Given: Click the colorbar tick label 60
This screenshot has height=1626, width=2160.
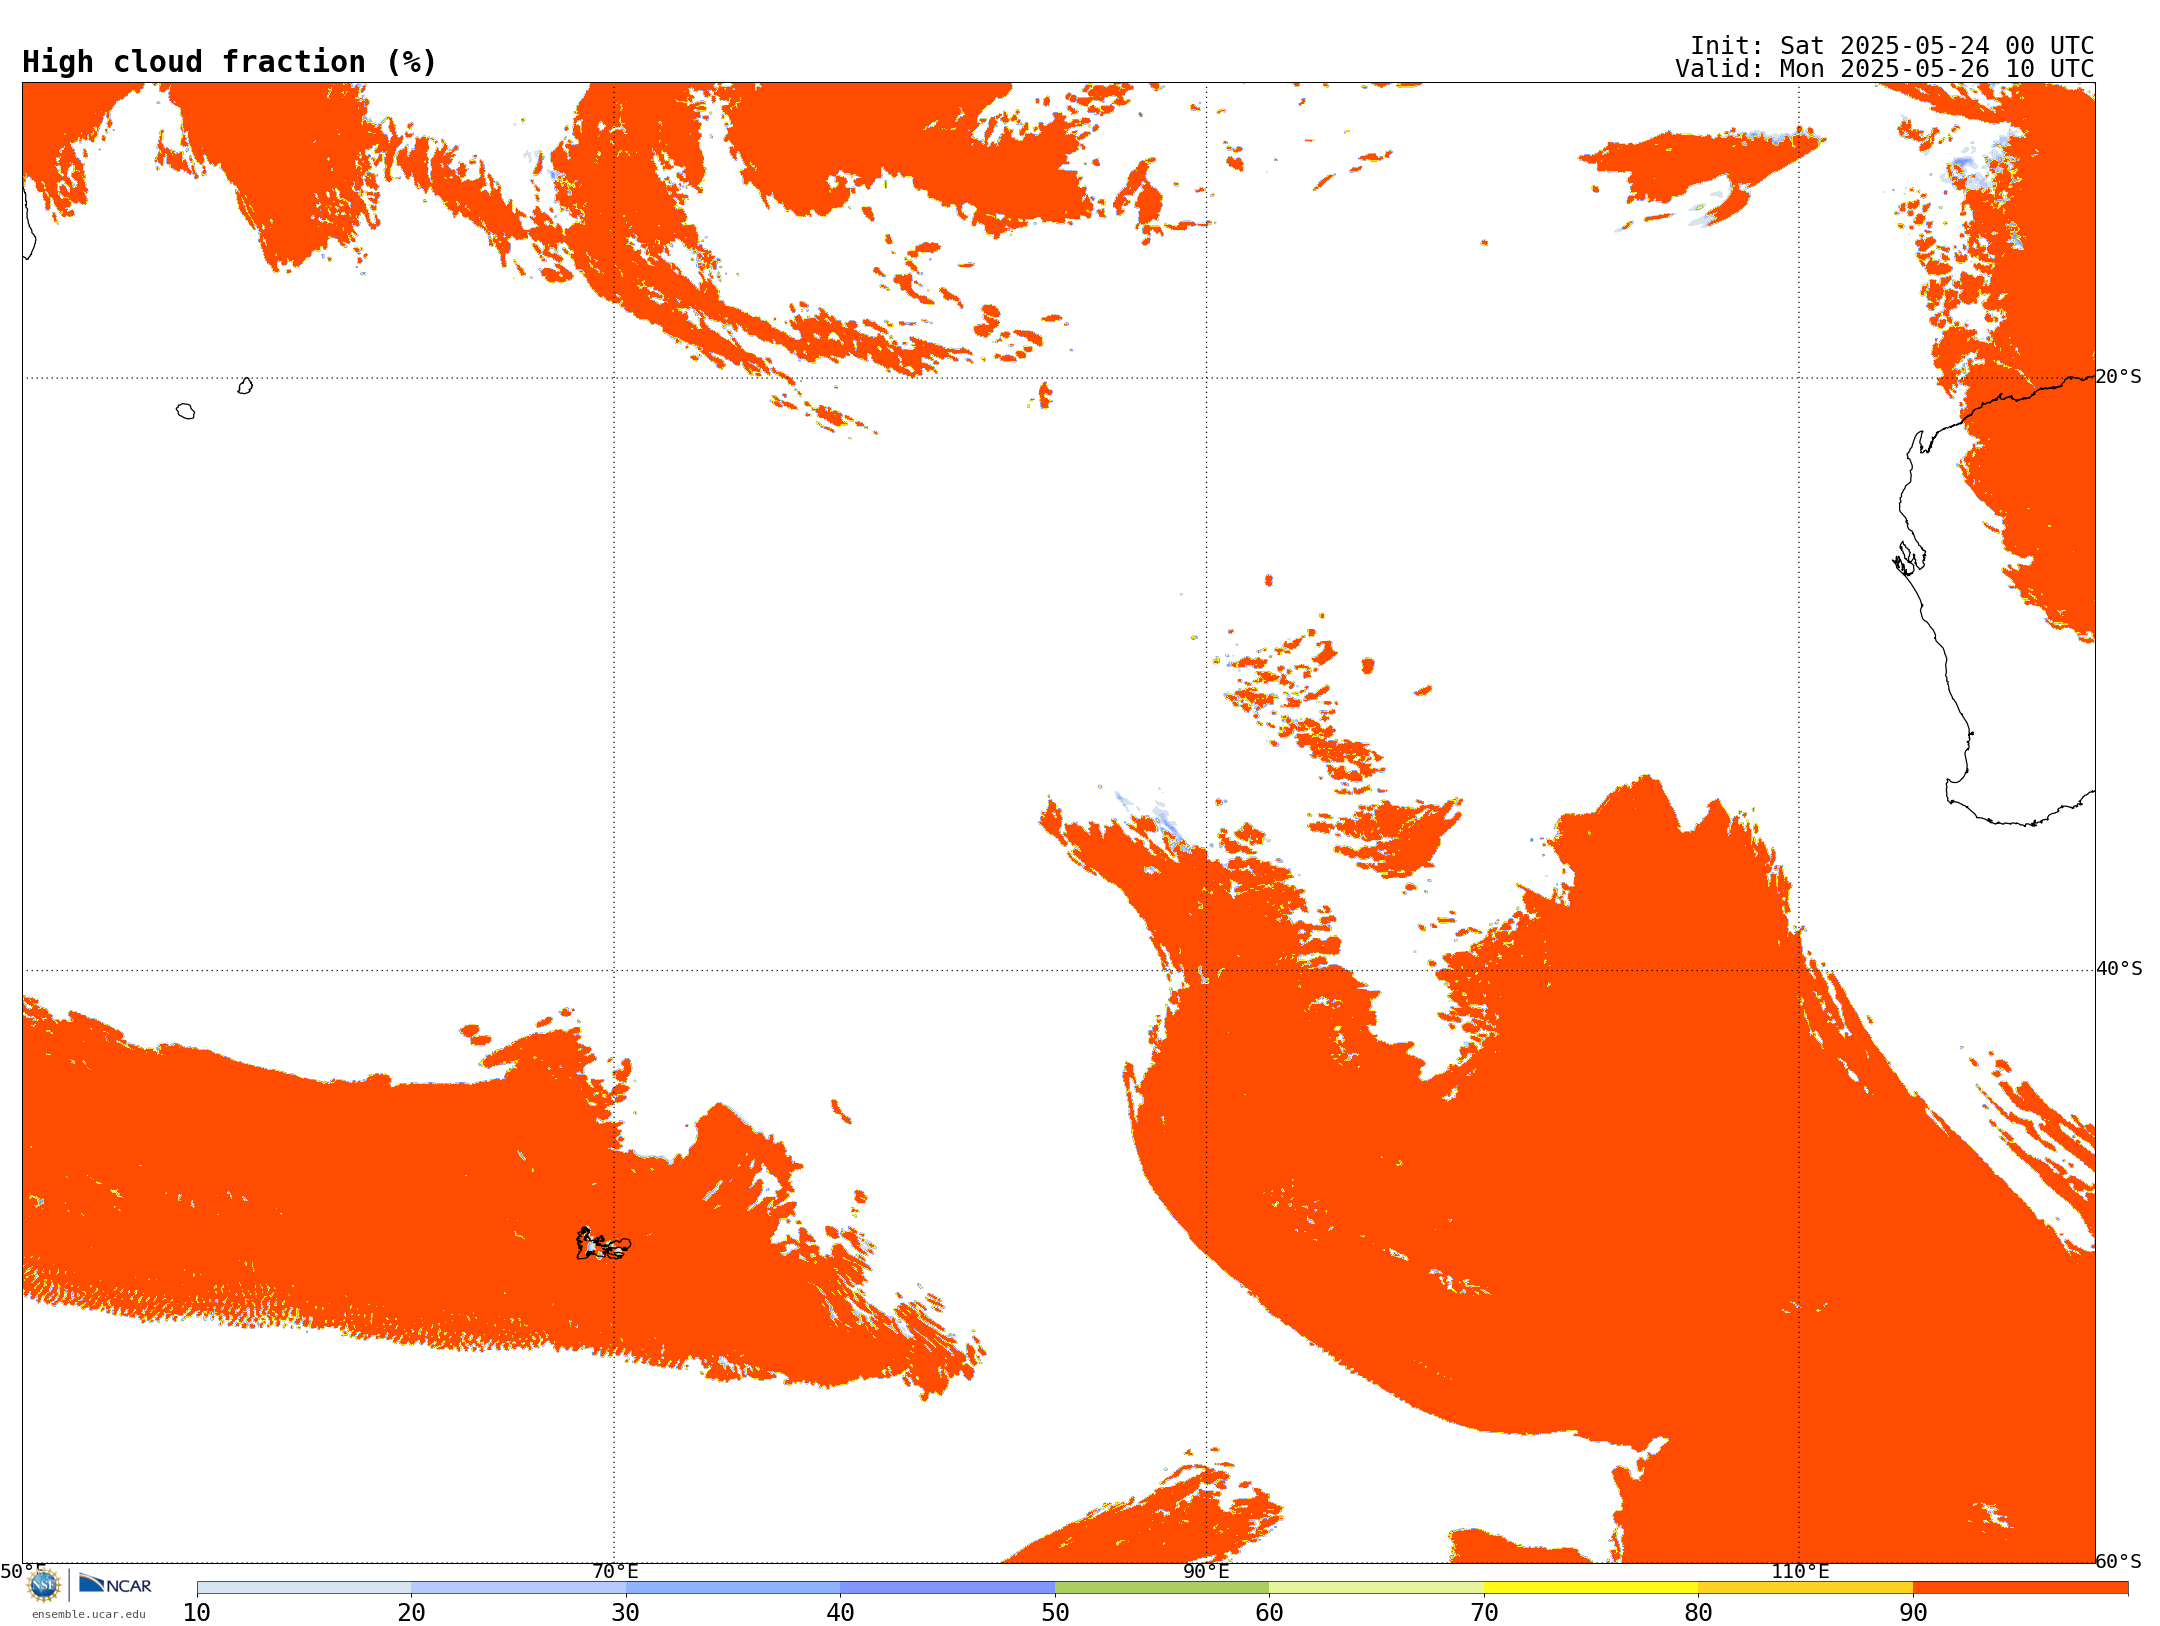Looking at the screenshot, I should [x=1269, y=1613].
